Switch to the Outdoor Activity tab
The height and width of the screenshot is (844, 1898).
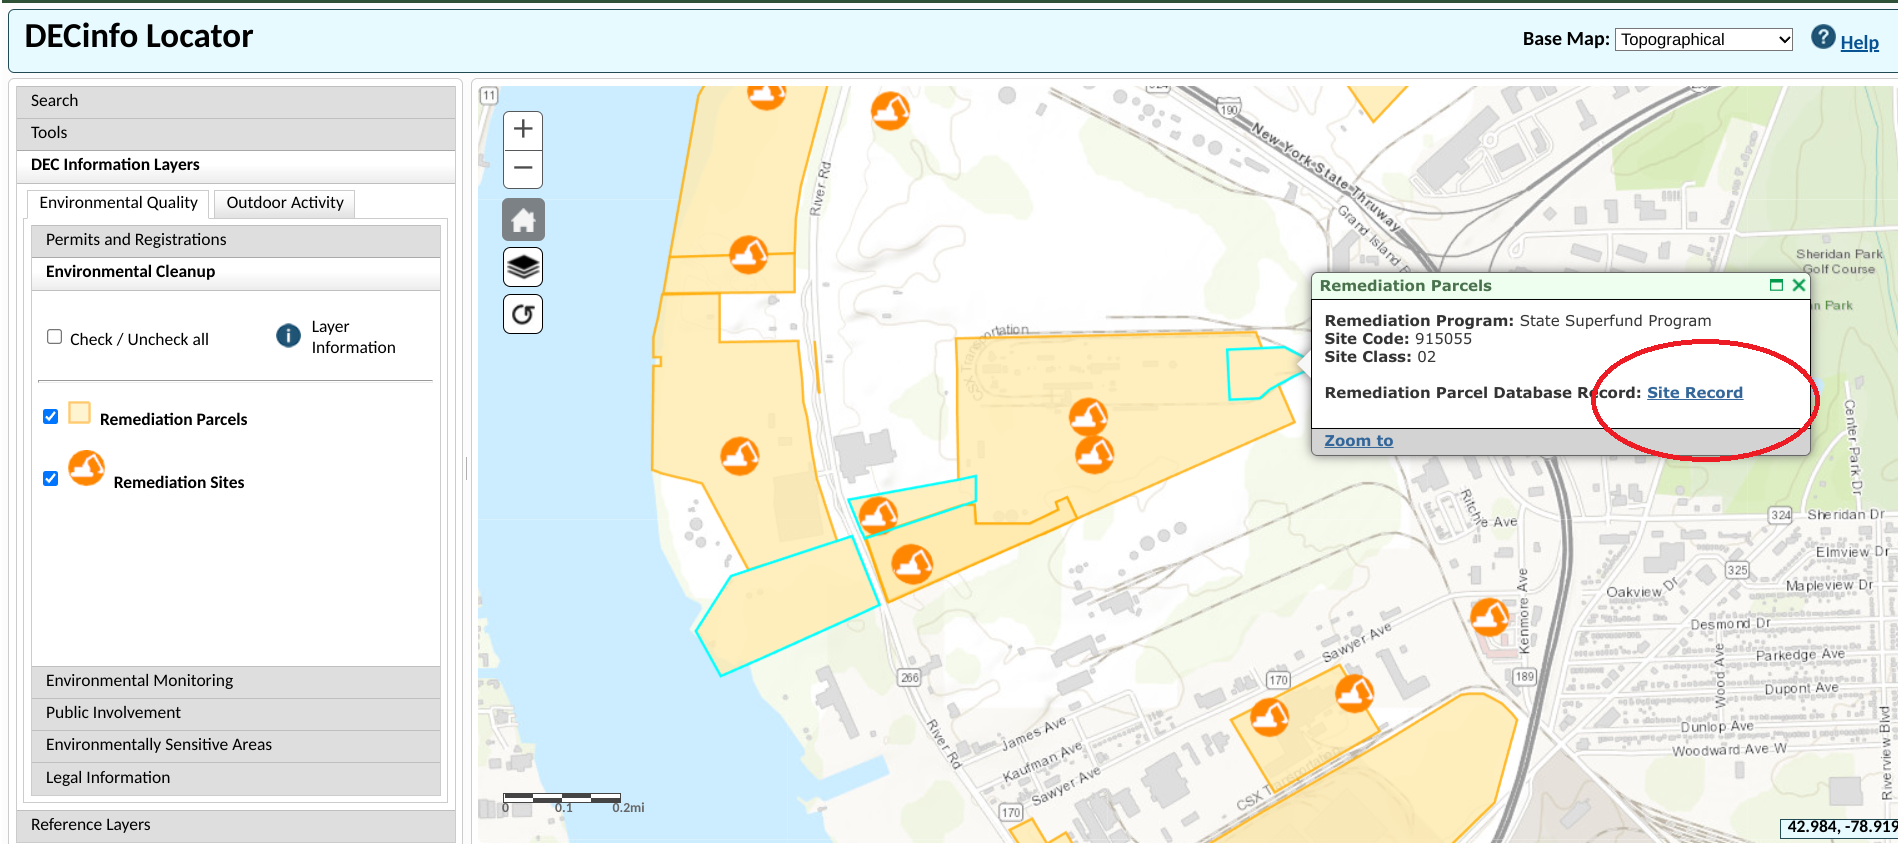[285, 203]
